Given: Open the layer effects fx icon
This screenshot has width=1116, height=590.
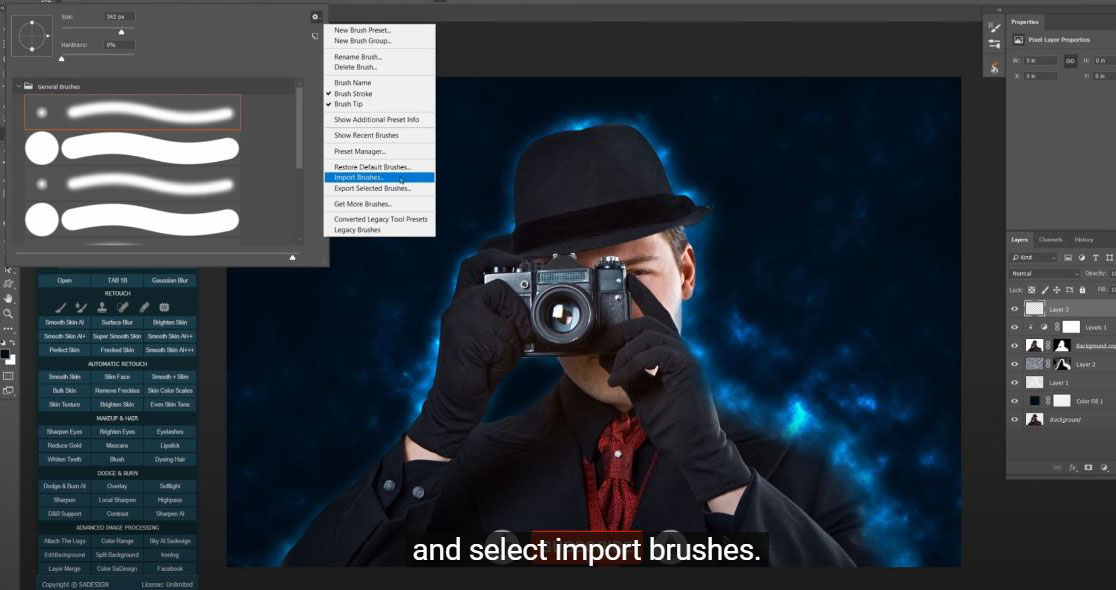Looking at the screenshot, I should click(x=1073, y=467).
